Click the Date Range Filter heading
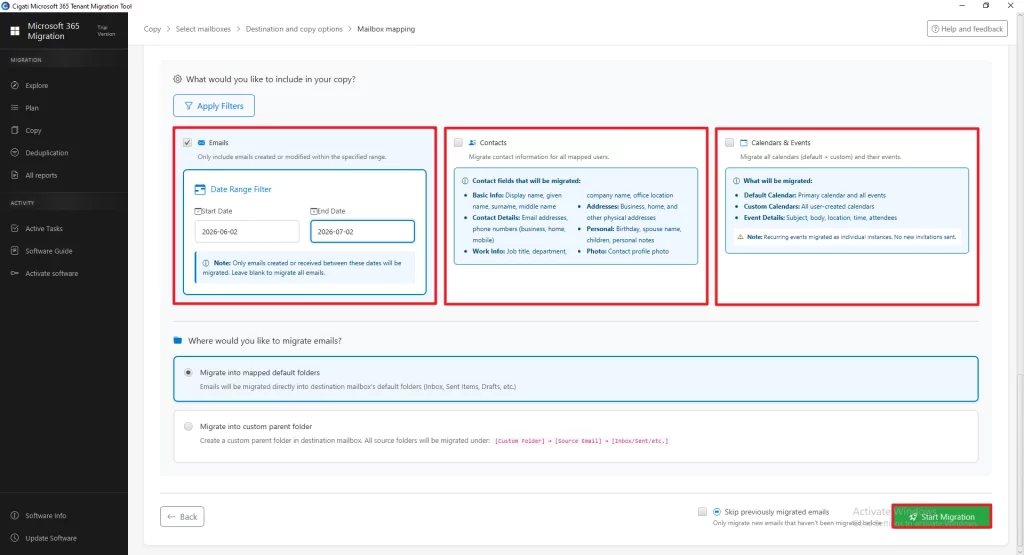This screenshot has height=555, width=1024. coord(241,189)
